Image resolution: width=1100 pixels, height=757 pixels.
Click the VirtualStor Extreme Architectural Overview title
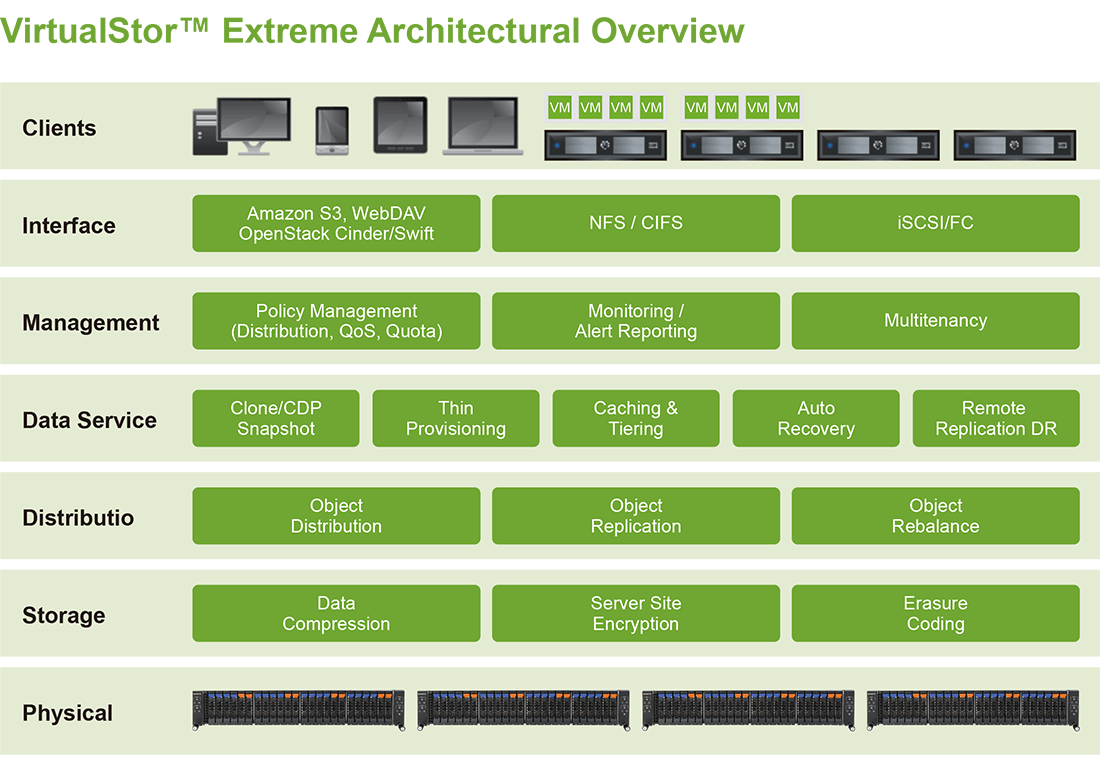click(372, 31)
